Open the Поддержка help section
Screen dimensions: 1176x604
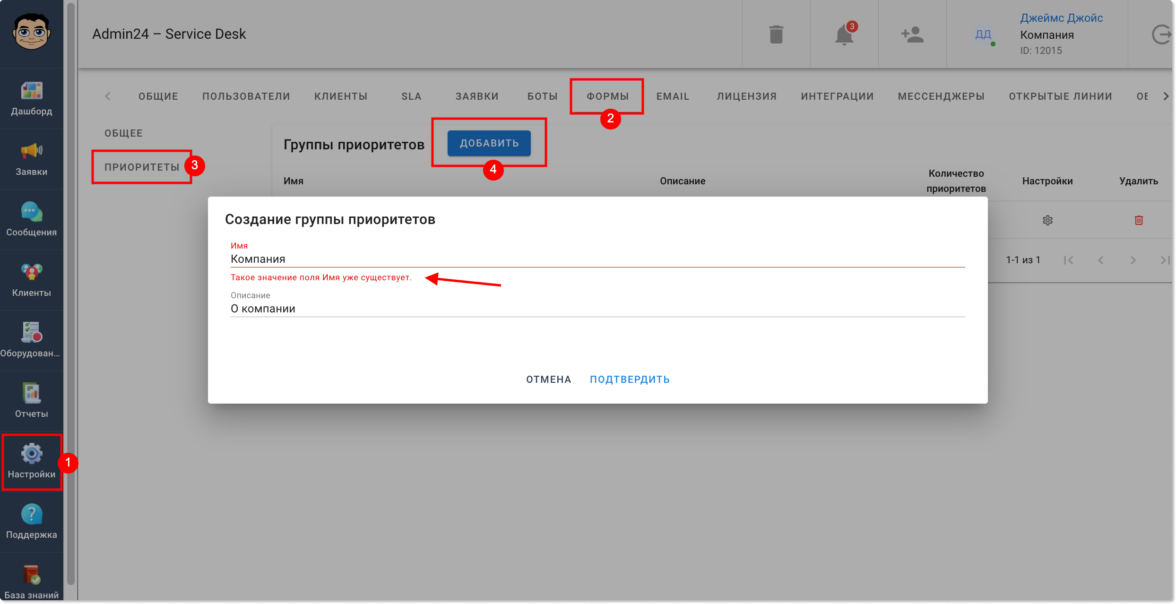pos(32,522)
